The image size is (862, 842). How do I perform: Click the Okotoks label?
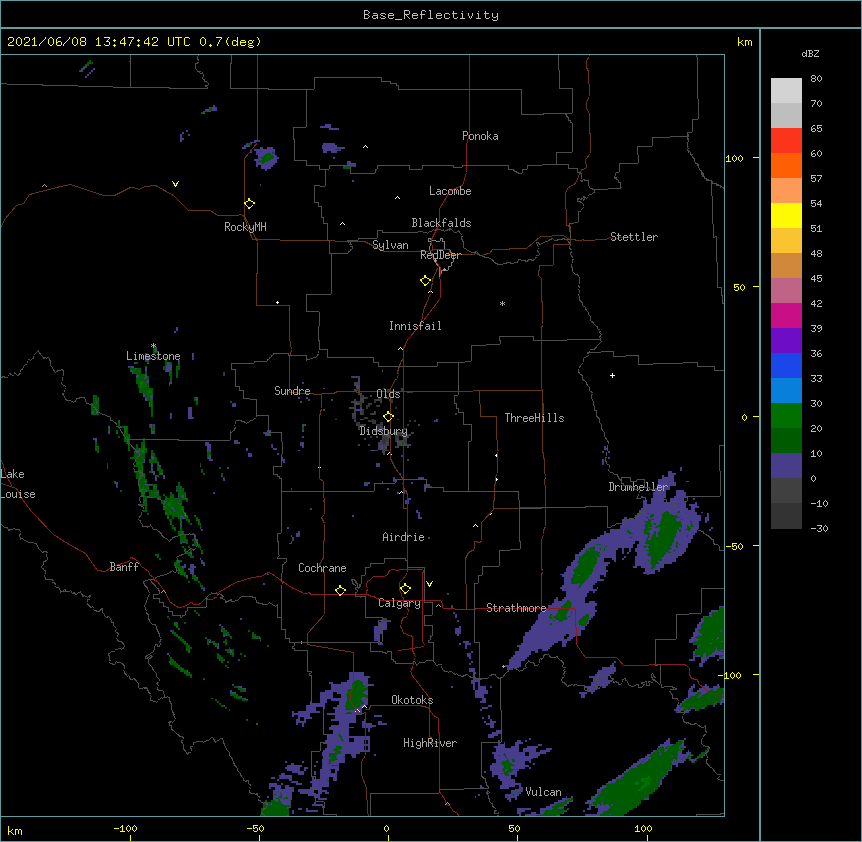click(412, 700)
